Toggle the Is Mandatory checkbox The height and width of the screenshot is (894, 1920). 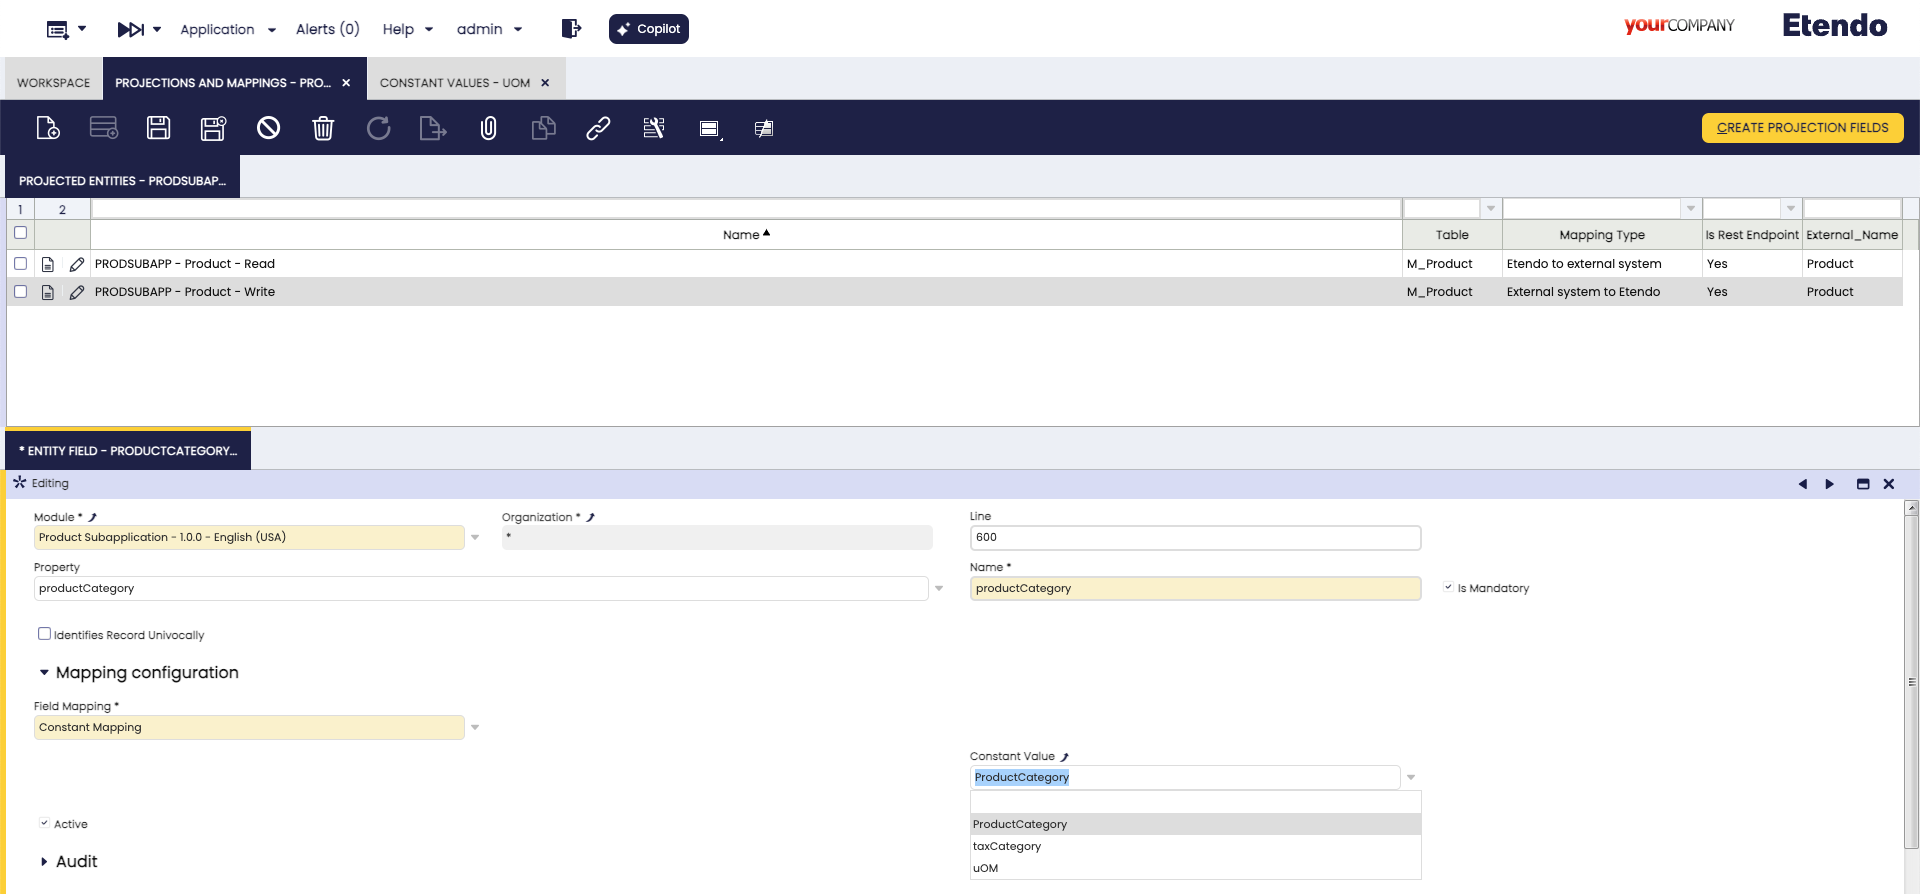[x=1448, y=588]
